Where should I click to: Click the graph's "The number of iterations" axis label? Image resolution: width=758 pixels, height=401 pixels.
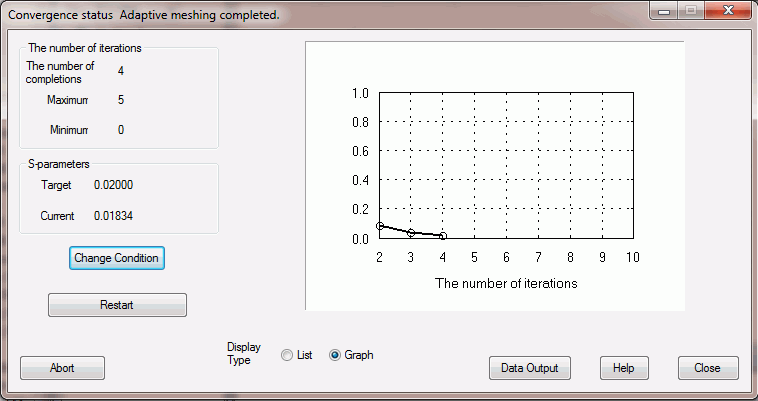point(506,283)
